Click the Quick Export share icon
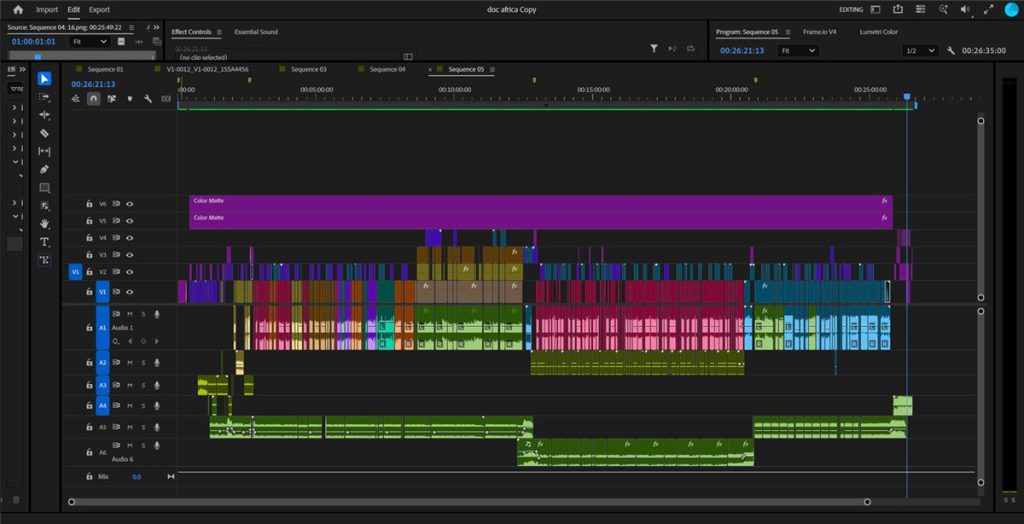This screenshot has width=1024, height=524. [x=898, y=10]
